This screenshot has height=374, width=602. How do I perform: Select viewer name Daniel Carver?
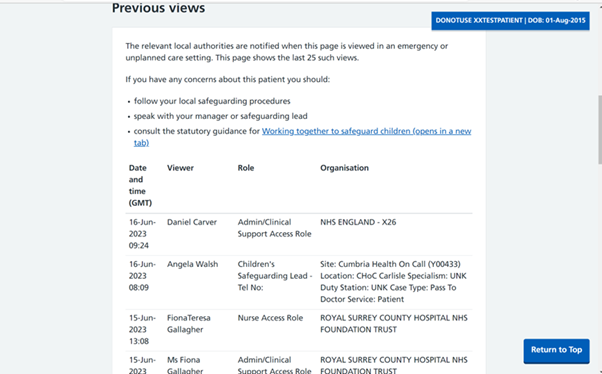pyautogui.click(x=192, y=222)
